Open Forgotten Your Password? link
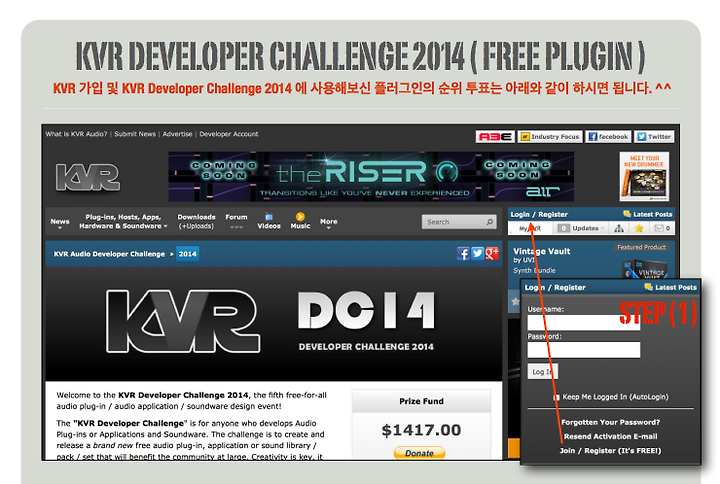The width and height of the screenshot is (720, 484). [610, 422]
